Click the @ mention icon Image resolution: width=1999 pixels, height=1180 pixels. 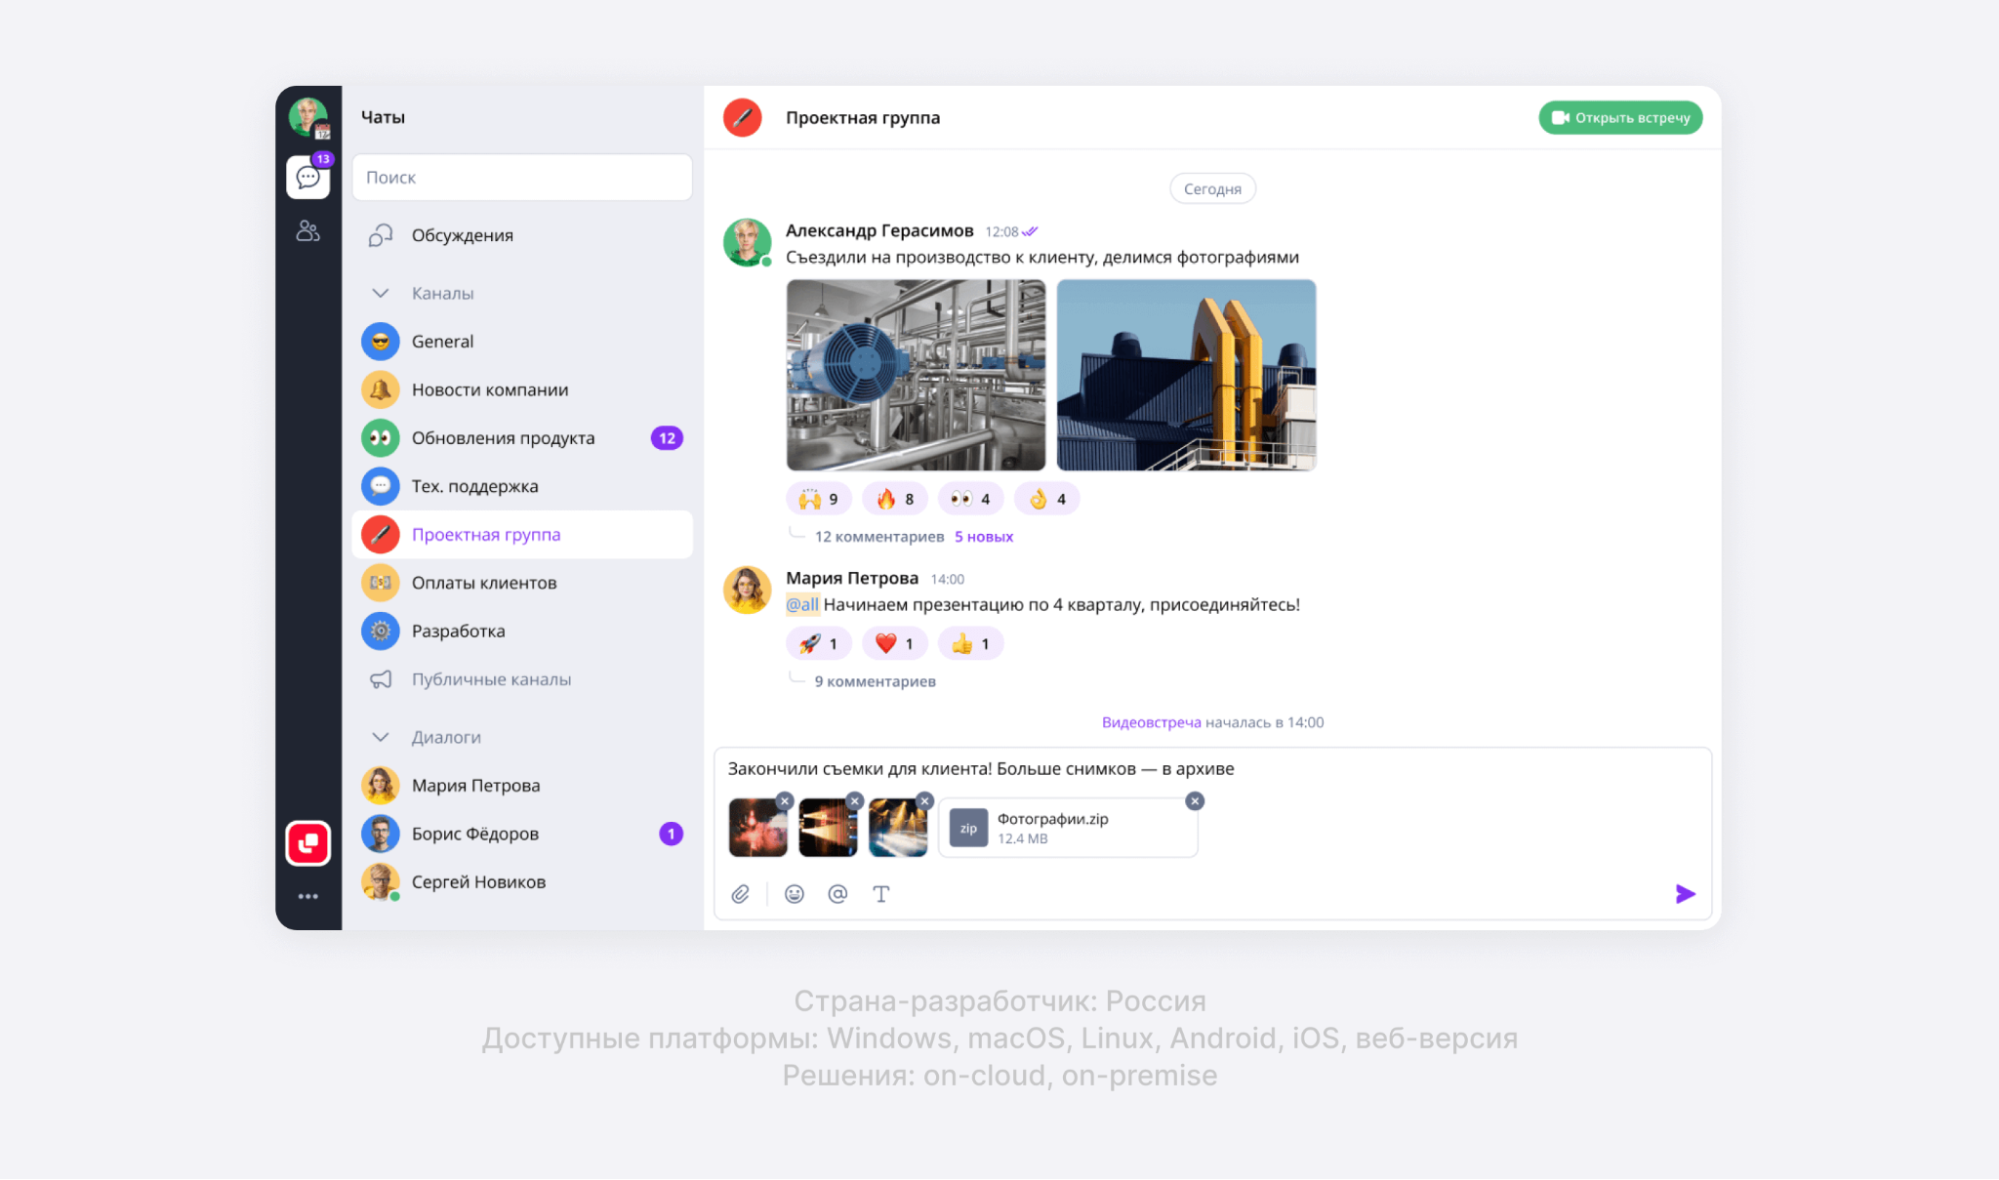(x=838, y=894)
